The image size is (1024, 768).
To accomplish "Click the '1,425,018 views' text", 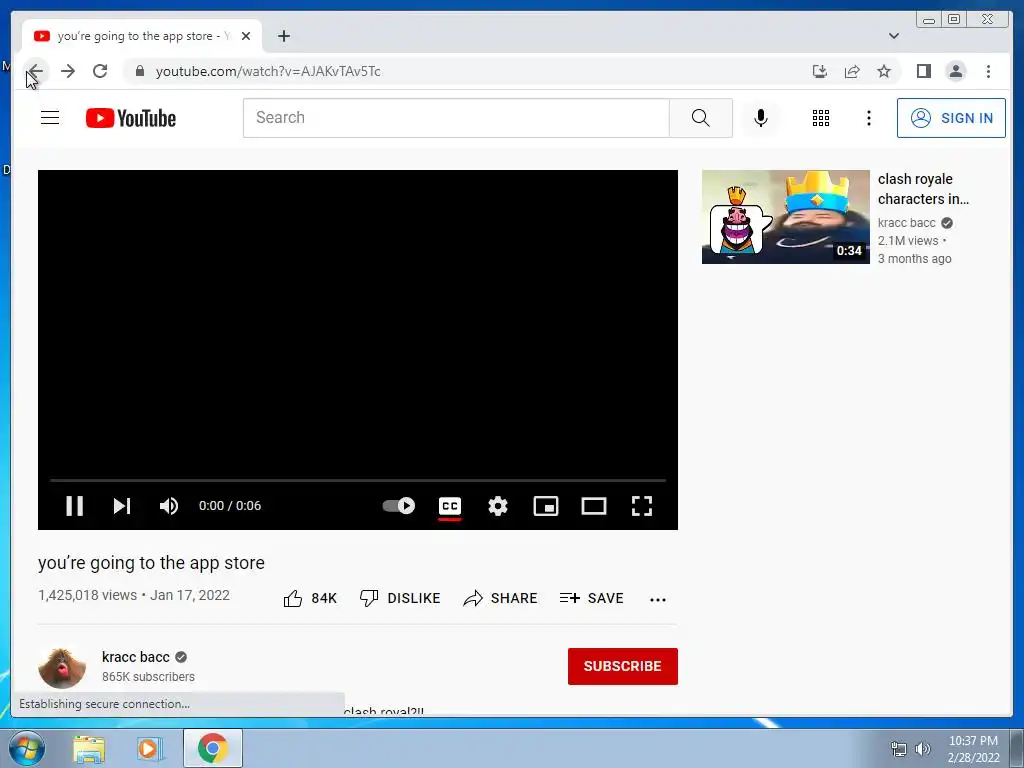I will (88, 595).
